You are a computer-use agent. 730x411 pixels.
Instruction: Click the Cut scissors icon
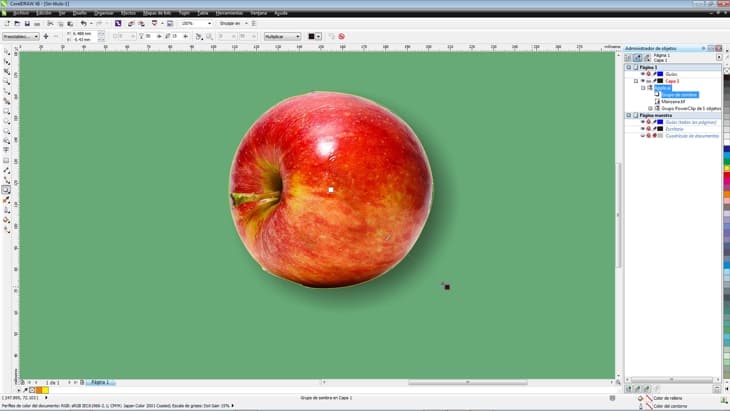point(50,23)
